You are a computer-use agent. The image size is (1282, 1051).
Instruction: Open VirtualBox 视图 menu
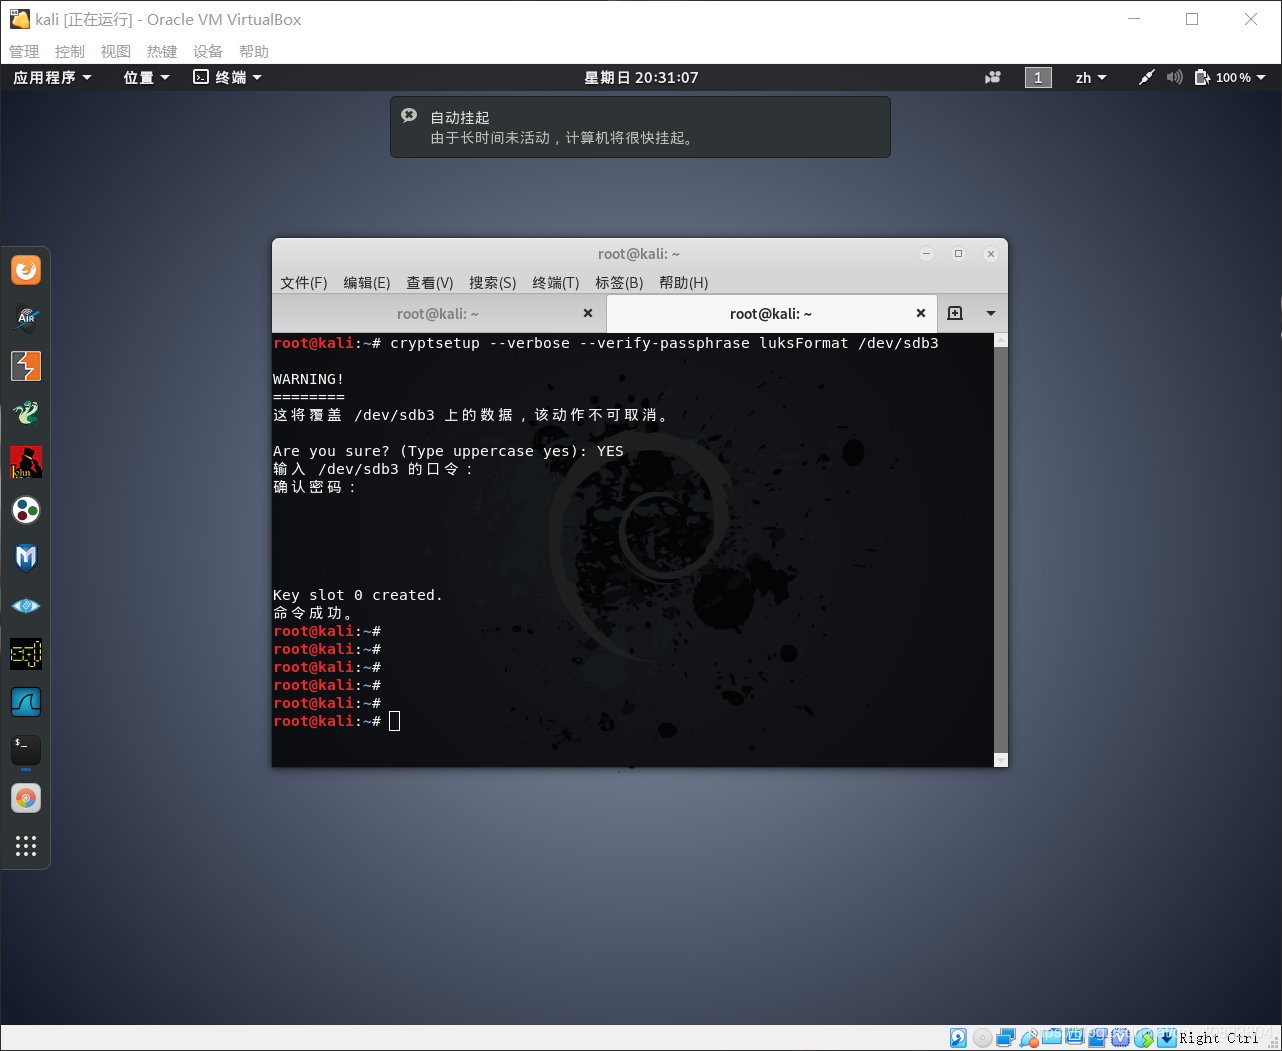[x=116, y=51]
